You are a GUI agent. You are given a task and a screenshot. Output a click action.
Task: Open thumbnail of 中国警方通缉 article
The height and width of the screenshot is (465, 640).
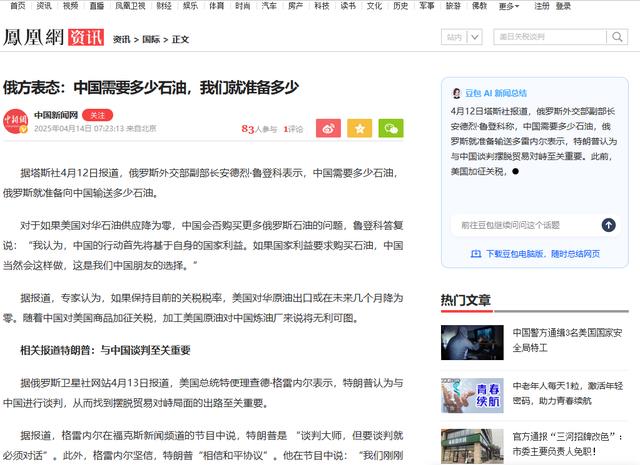coord(472,343)
